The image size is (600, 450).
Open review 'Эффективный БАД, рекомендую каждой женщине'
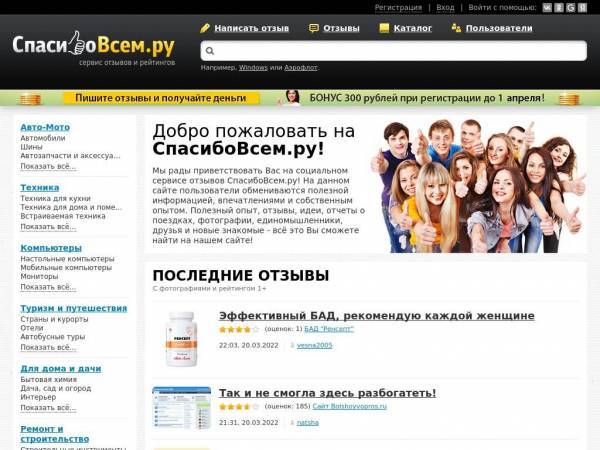(377, 316)
